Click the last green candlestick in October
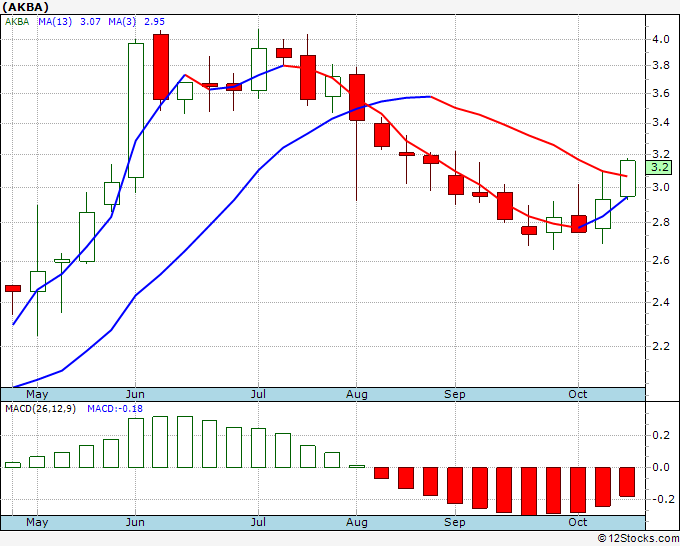The image size is (680, 546). pos(628,178)
